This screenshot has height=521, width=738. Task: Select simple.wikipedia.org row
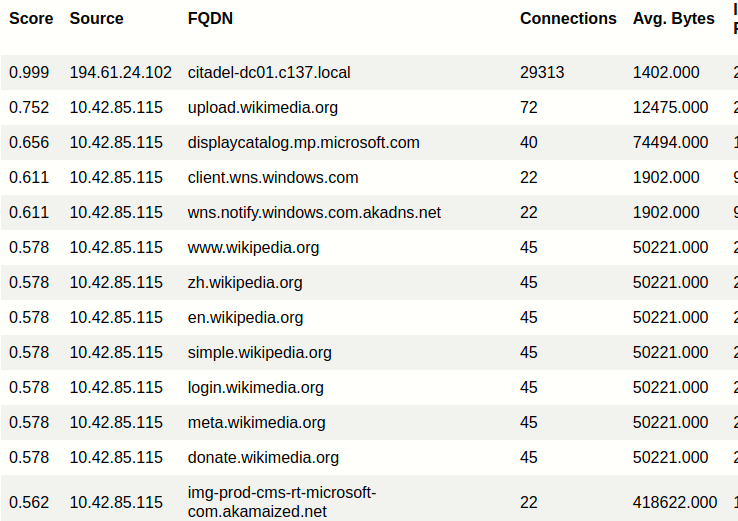[369, 353]
